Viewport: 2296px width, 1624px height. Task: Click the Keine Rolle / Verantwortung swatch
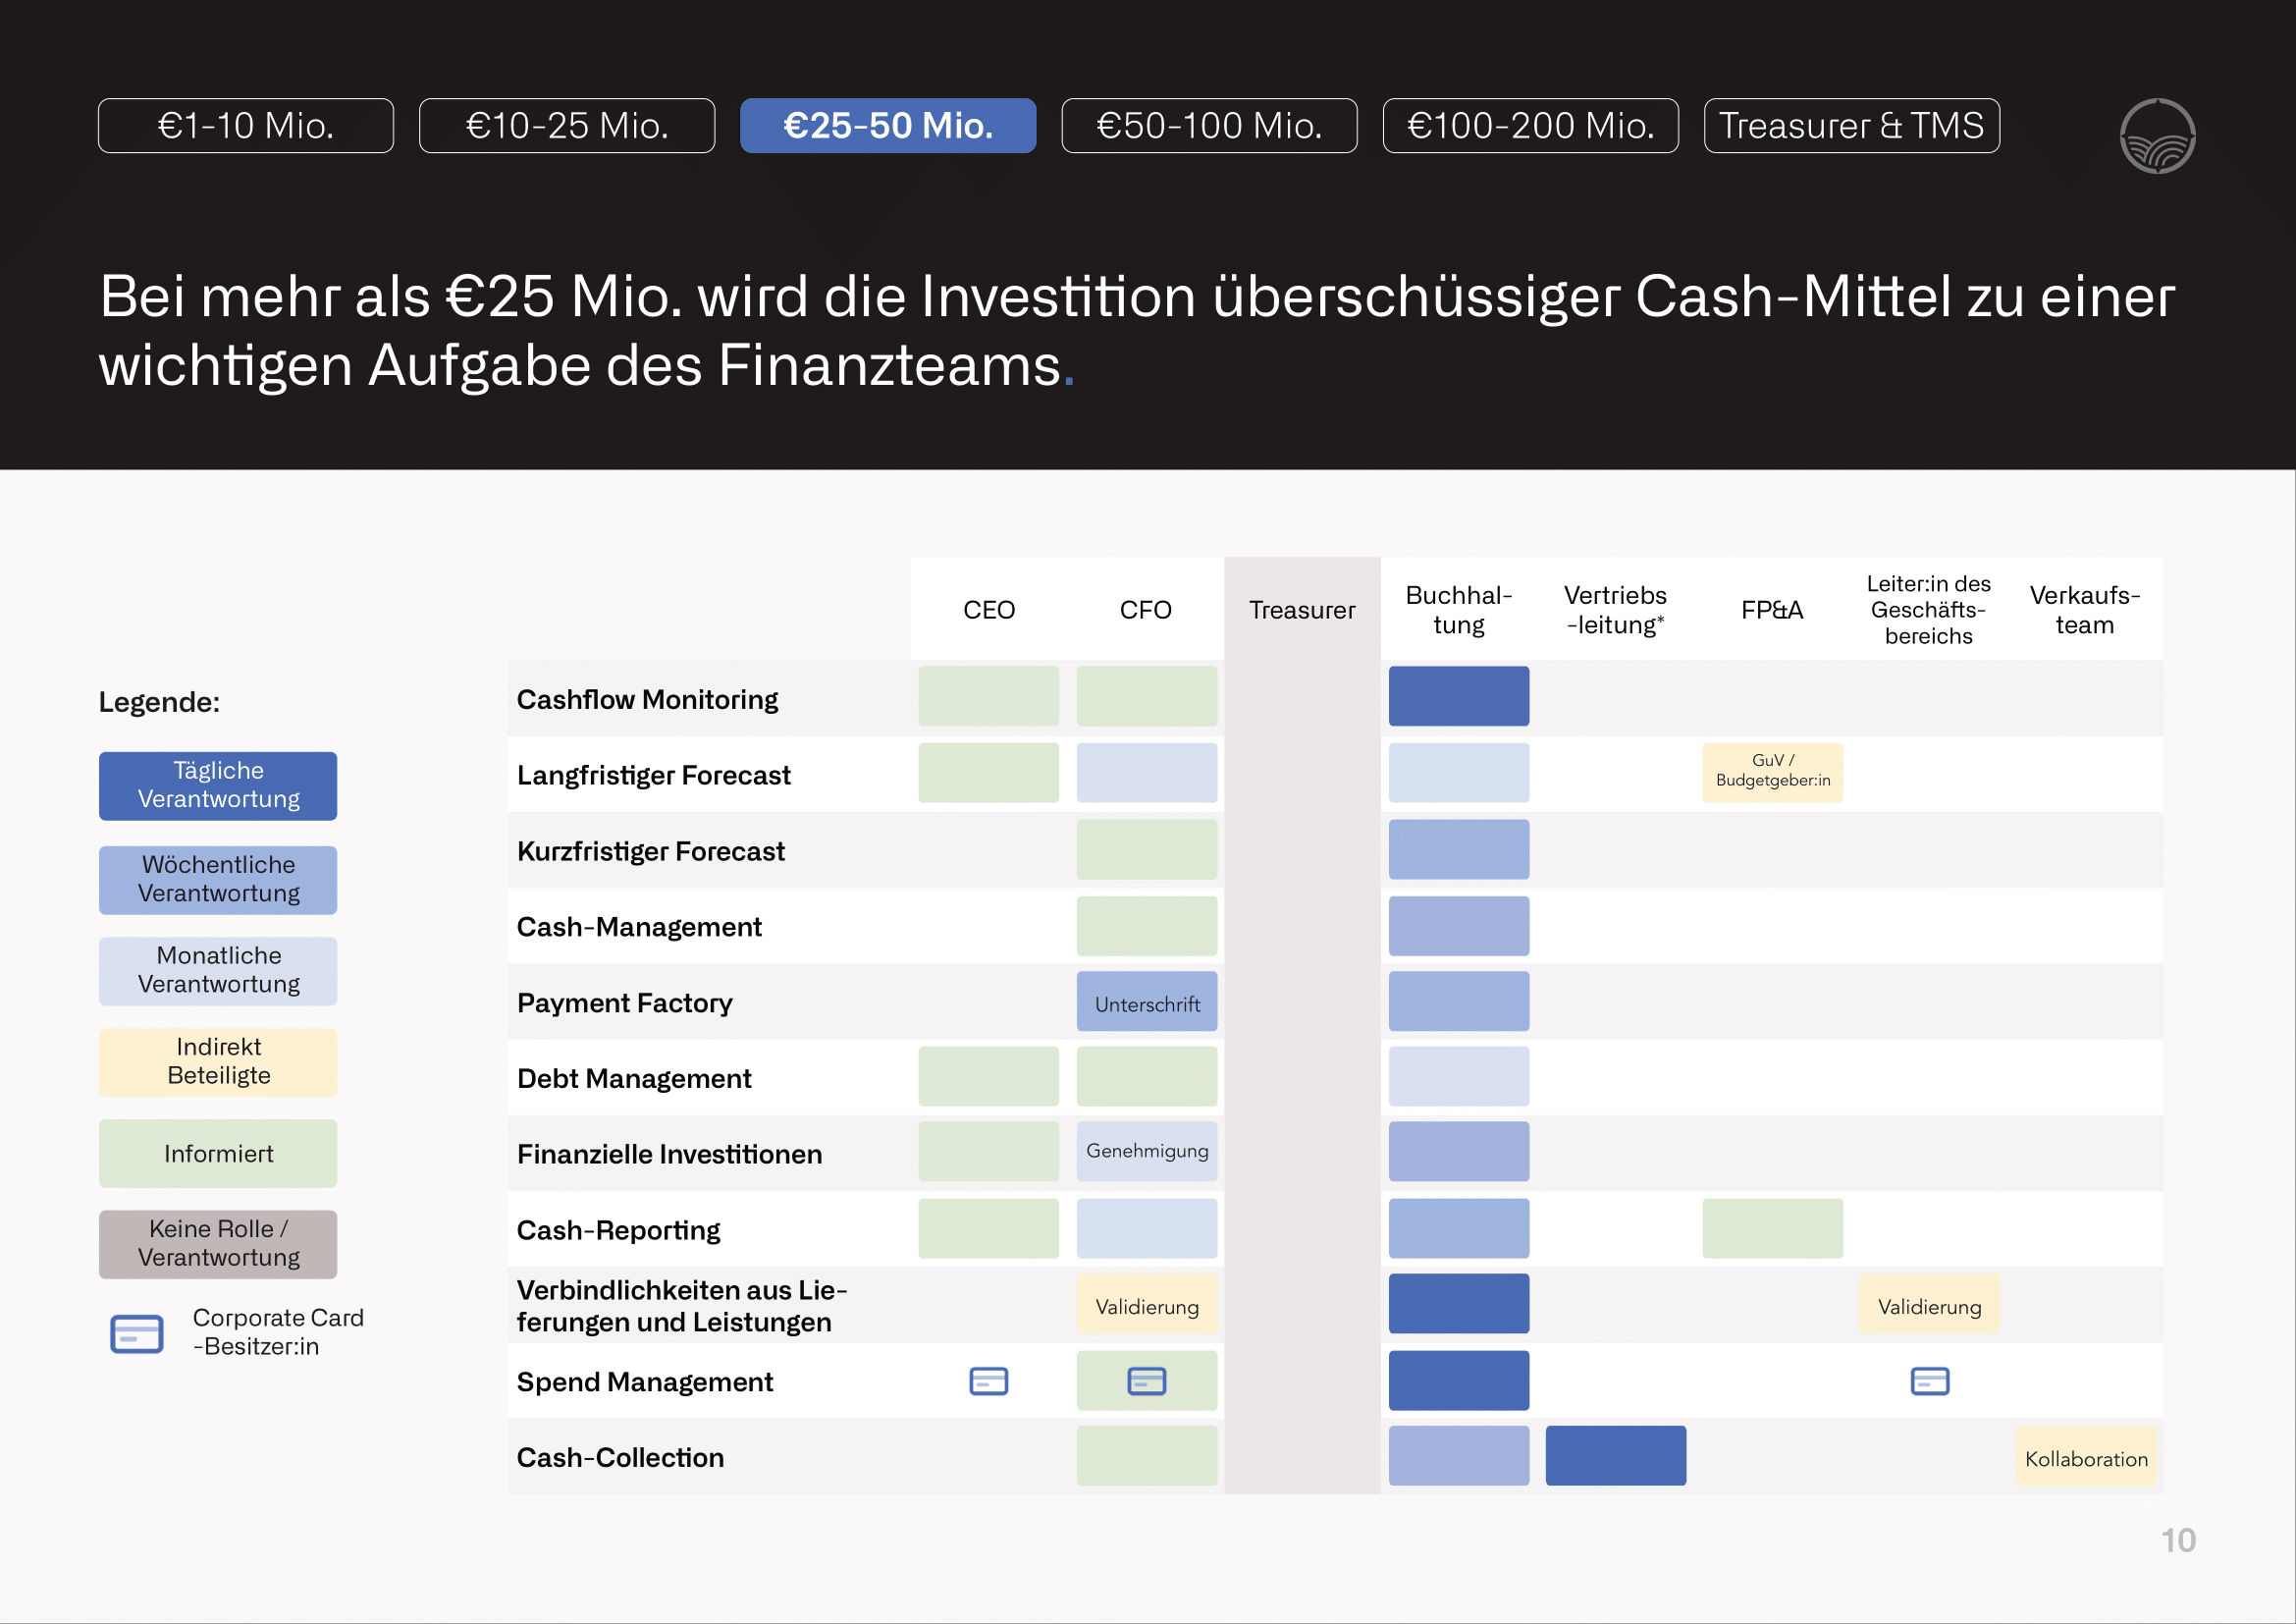(x=218, y=1244)
